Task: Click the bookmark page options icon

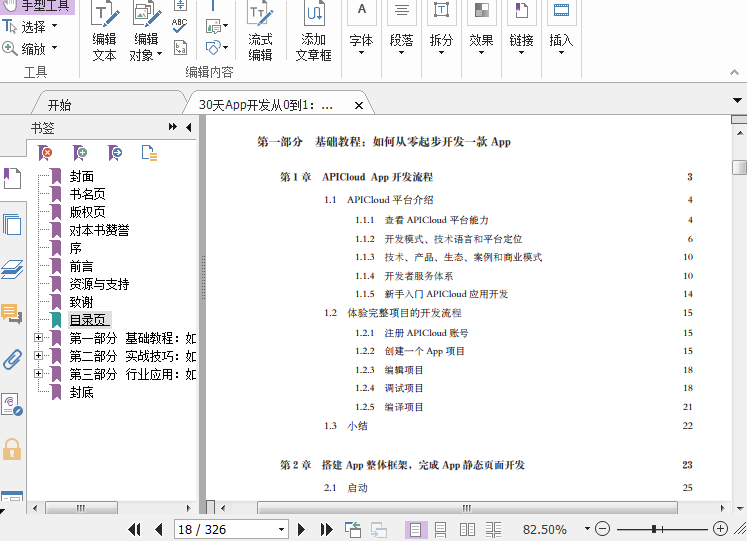Action: pyautogui.click(x=150, y=153)
